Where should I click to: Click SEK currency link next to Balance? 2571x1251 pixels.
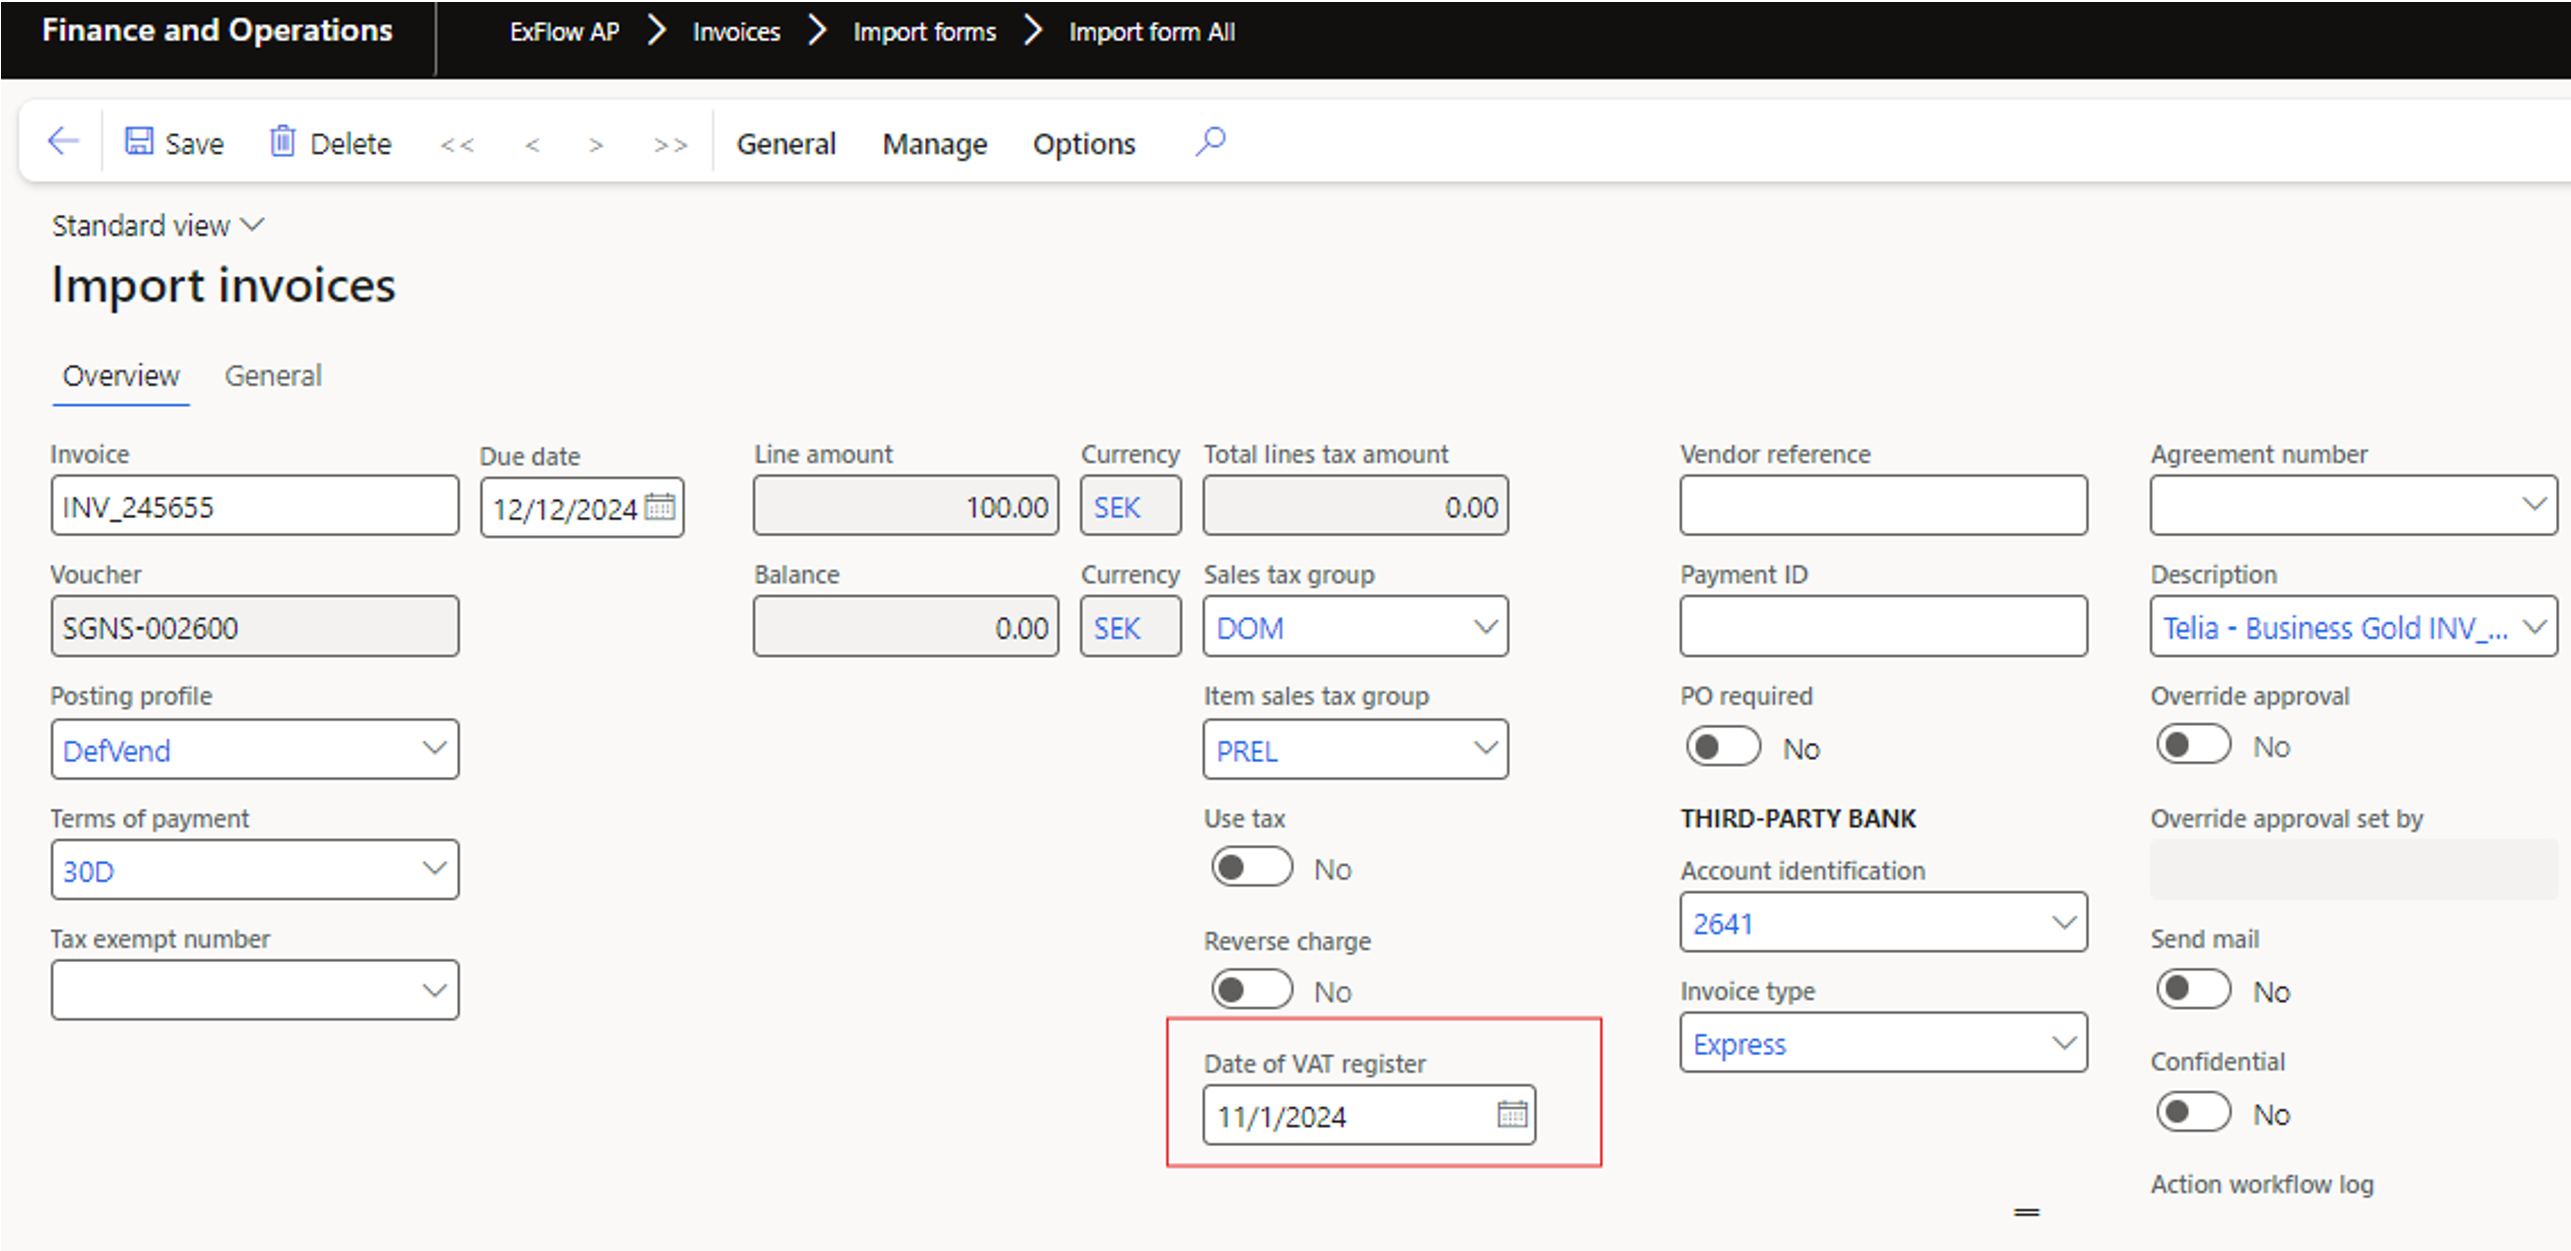[x=1116, y=628]
